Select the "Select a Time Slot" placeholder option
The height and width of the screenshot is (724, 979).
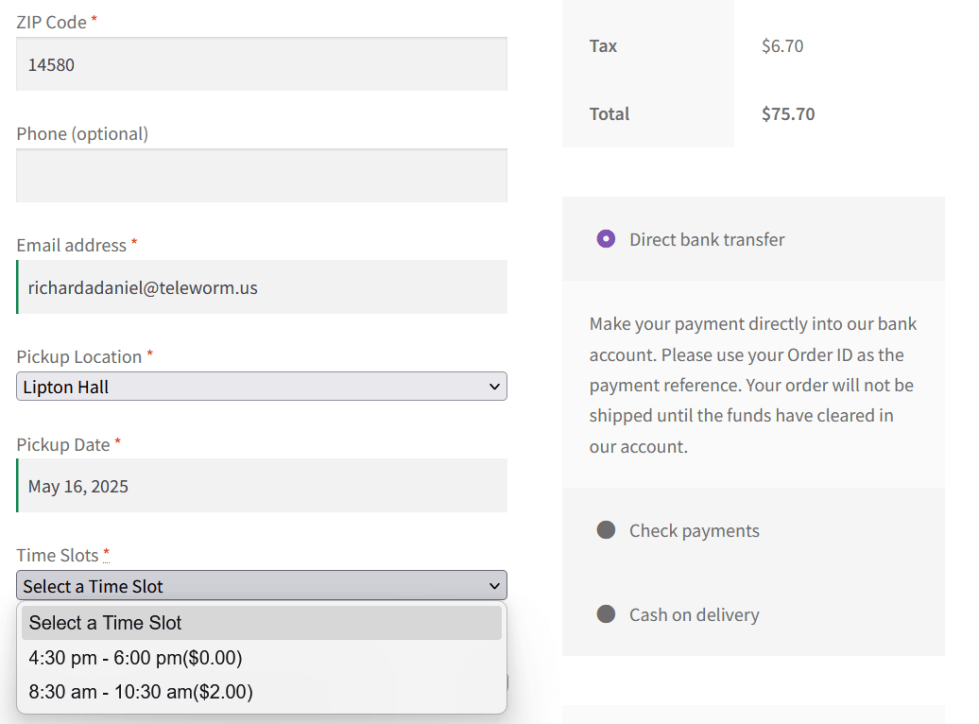point(106,623)
